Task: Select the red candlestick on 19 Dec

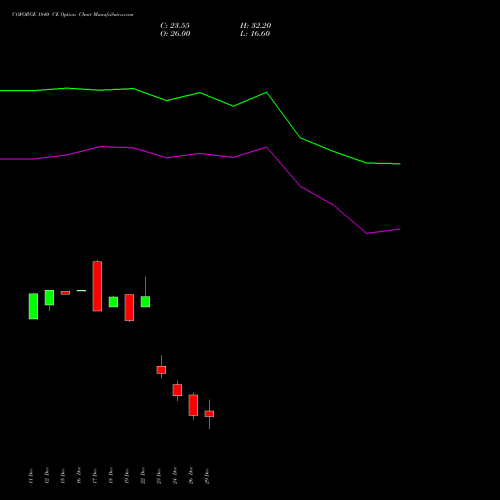Action: tap(129, 307)
